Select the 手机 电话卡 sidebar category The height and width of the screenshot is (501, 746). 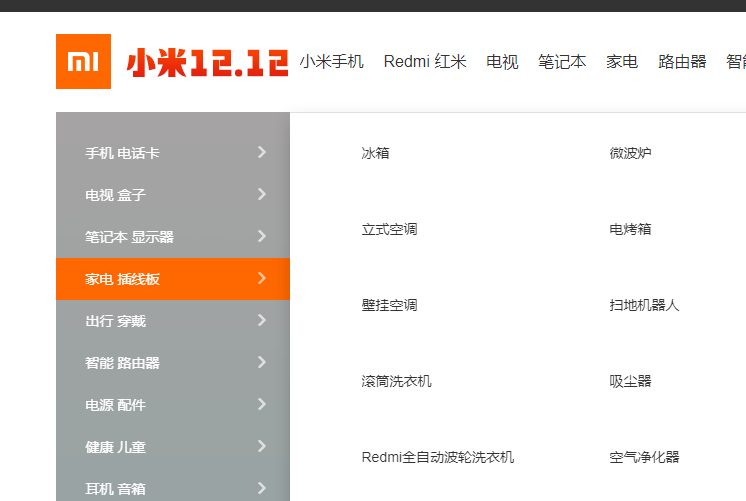(173, 153)
